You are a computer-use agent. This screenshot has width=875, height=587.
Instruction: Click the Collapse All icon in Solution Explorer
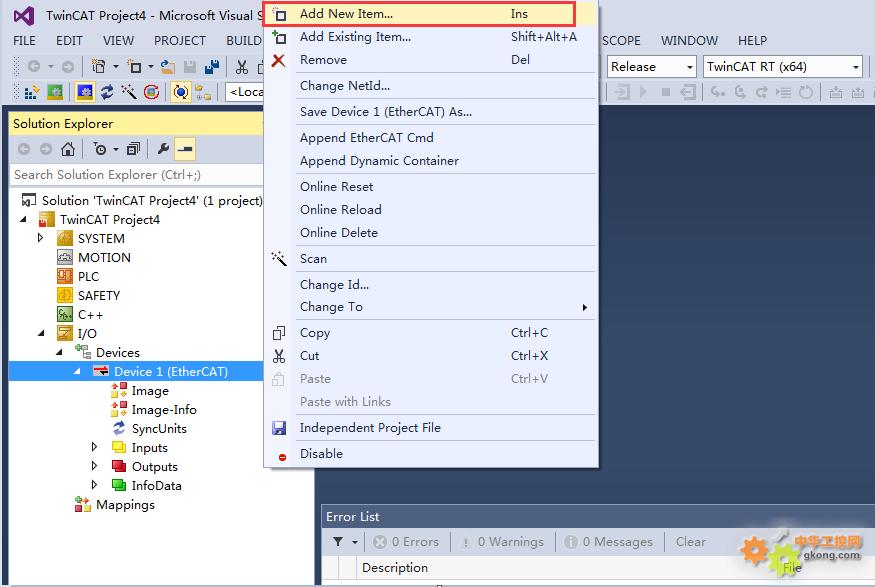[x=133, y=149]
